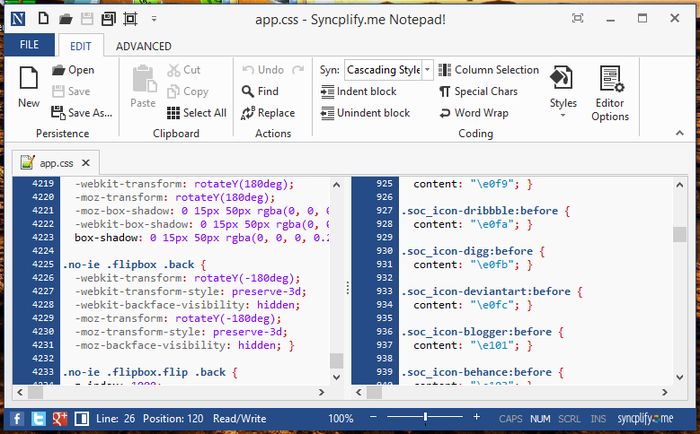Image resolution: width=700 pixels, height=434 pixels.
Task: Click the Open folder icon in title bar
Action: pos(66,19)
